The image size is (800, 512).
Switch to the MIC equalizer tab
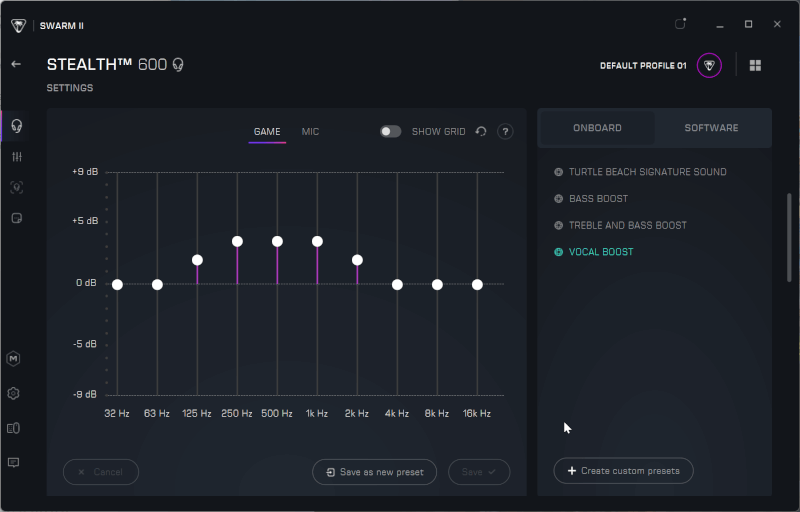[310, 132]
